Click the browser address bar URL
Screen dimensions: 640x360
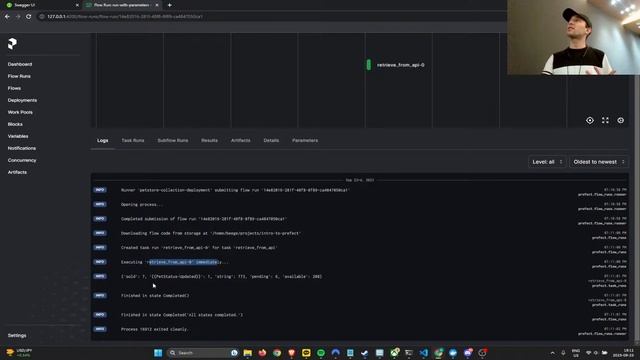click(x=125, y=17)
